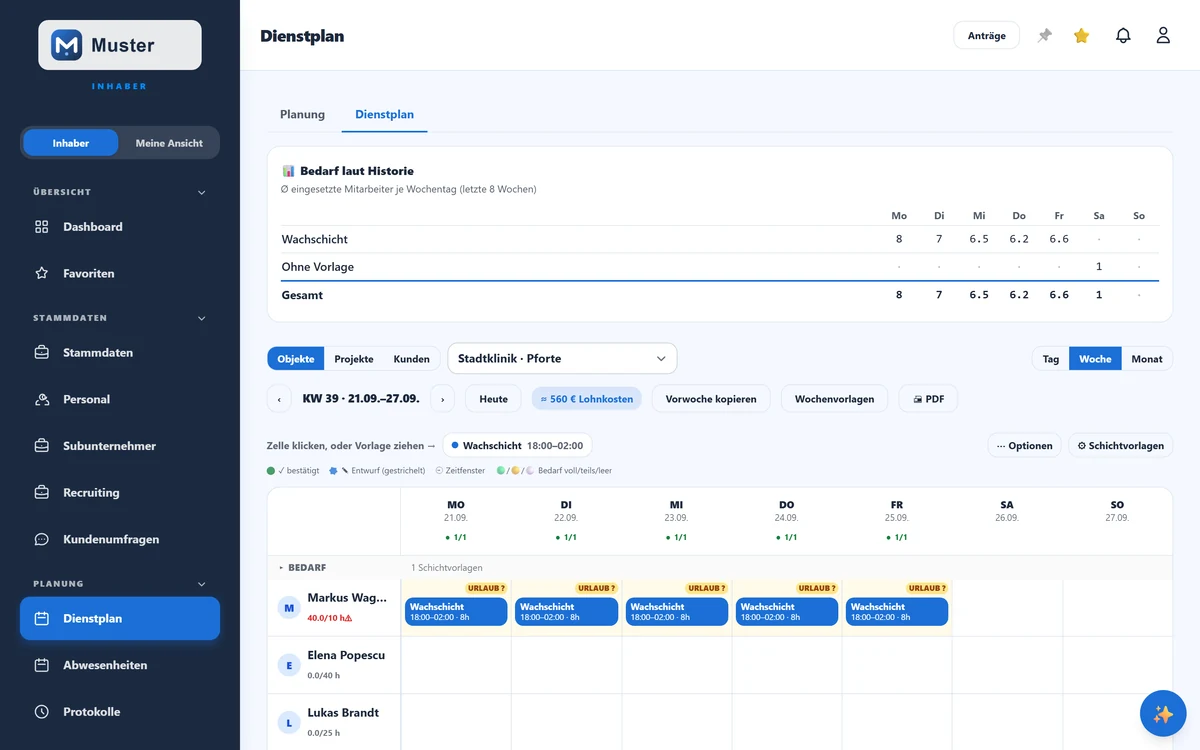
Task: Select the Wachschicht 18:00–02:00 template chip
Action: 518,446
